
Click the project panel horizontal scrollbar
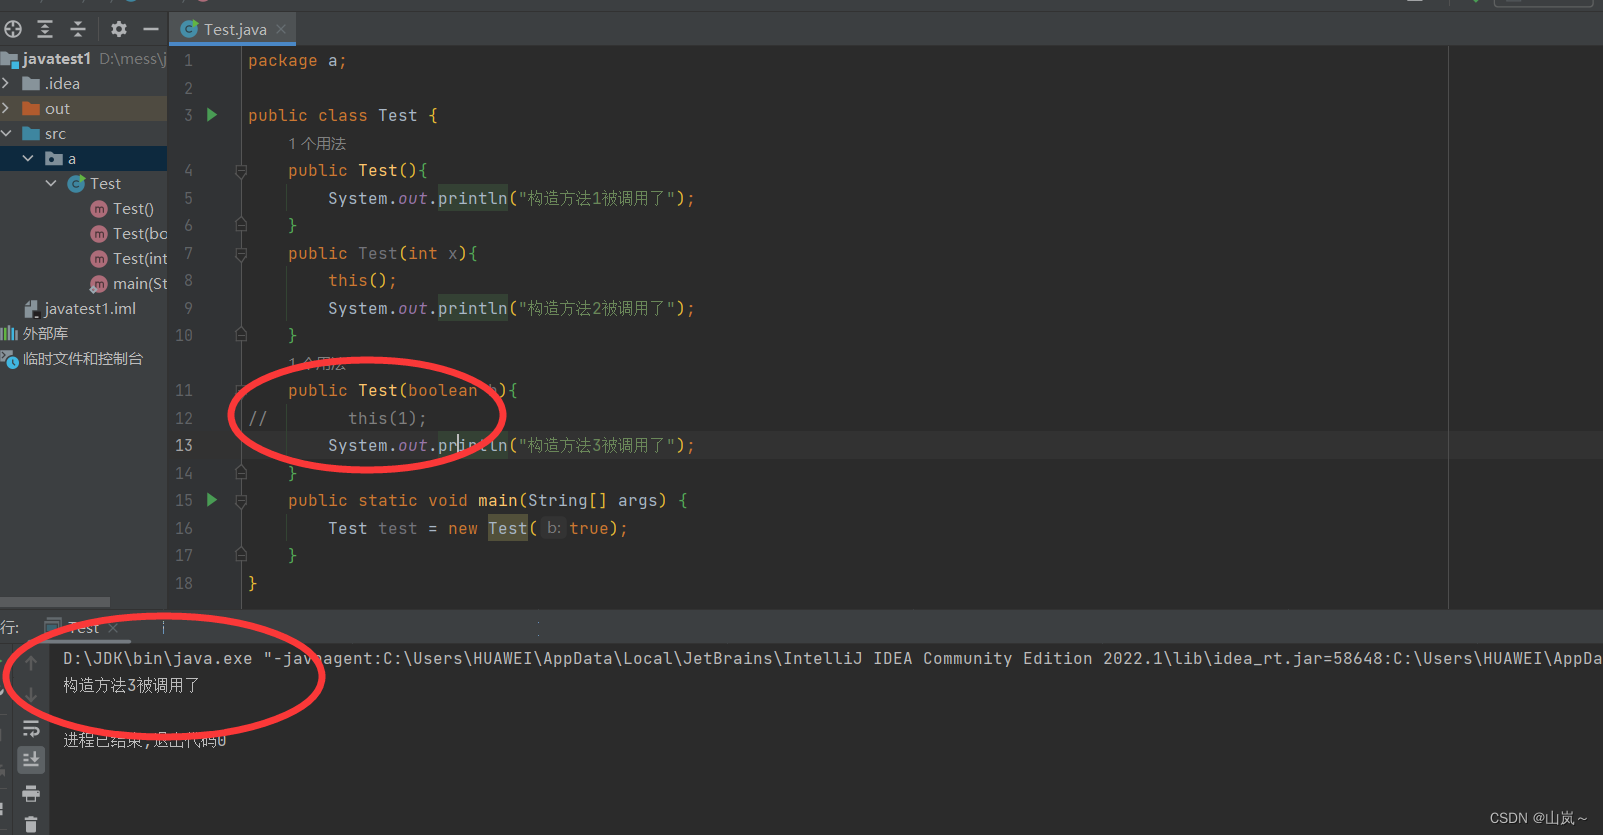[x=55, y=602]
